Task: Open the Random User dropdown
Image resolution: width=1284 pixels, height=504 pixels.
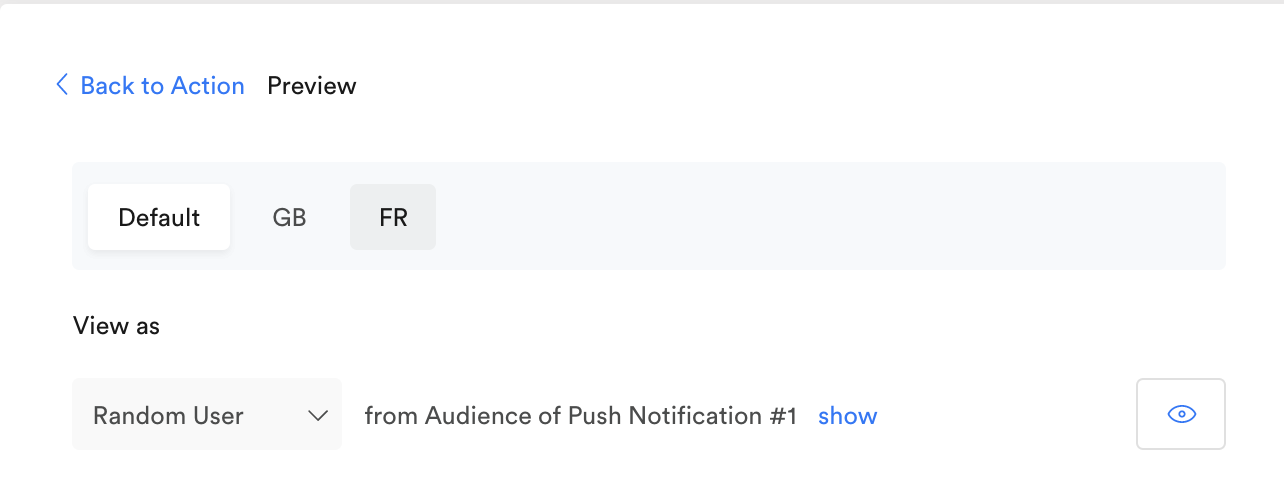Action: click(207, 414)
